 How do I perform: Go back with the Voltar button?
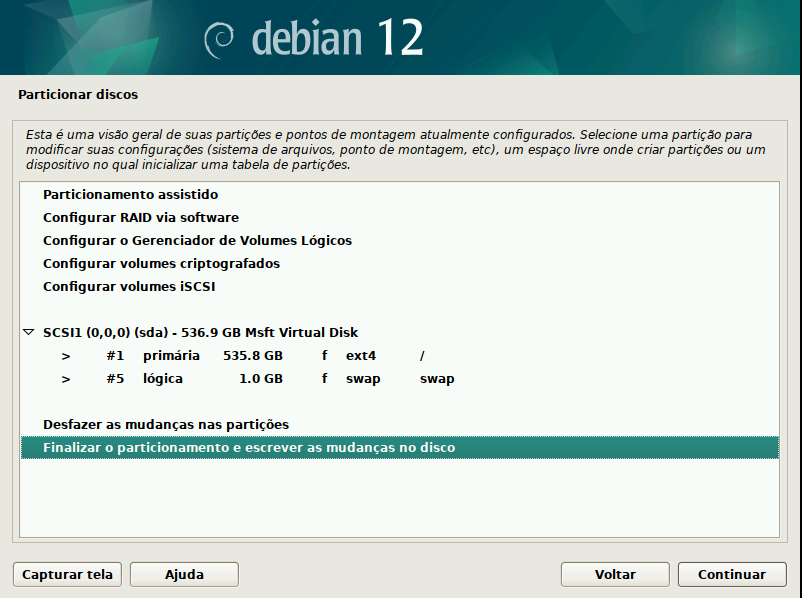click(615, 574)
